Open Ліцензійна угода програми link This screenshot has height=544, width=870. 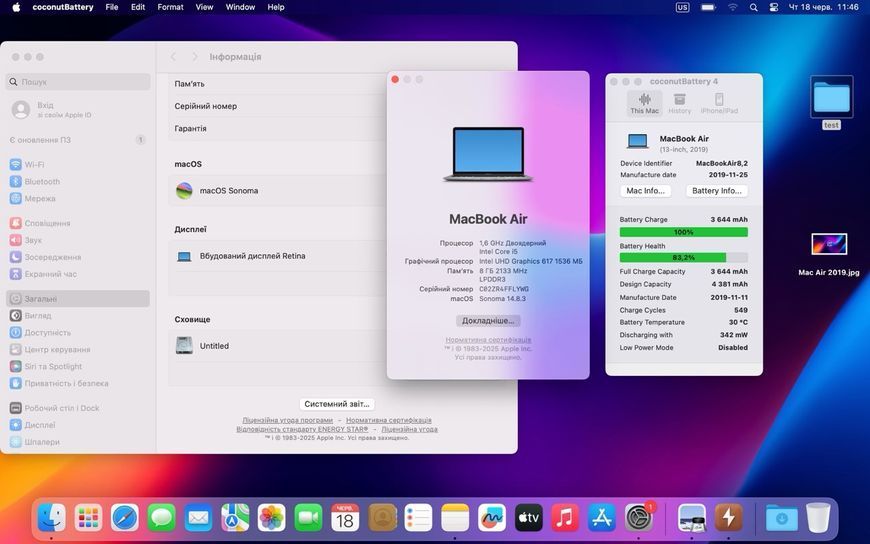click(287, 420)
